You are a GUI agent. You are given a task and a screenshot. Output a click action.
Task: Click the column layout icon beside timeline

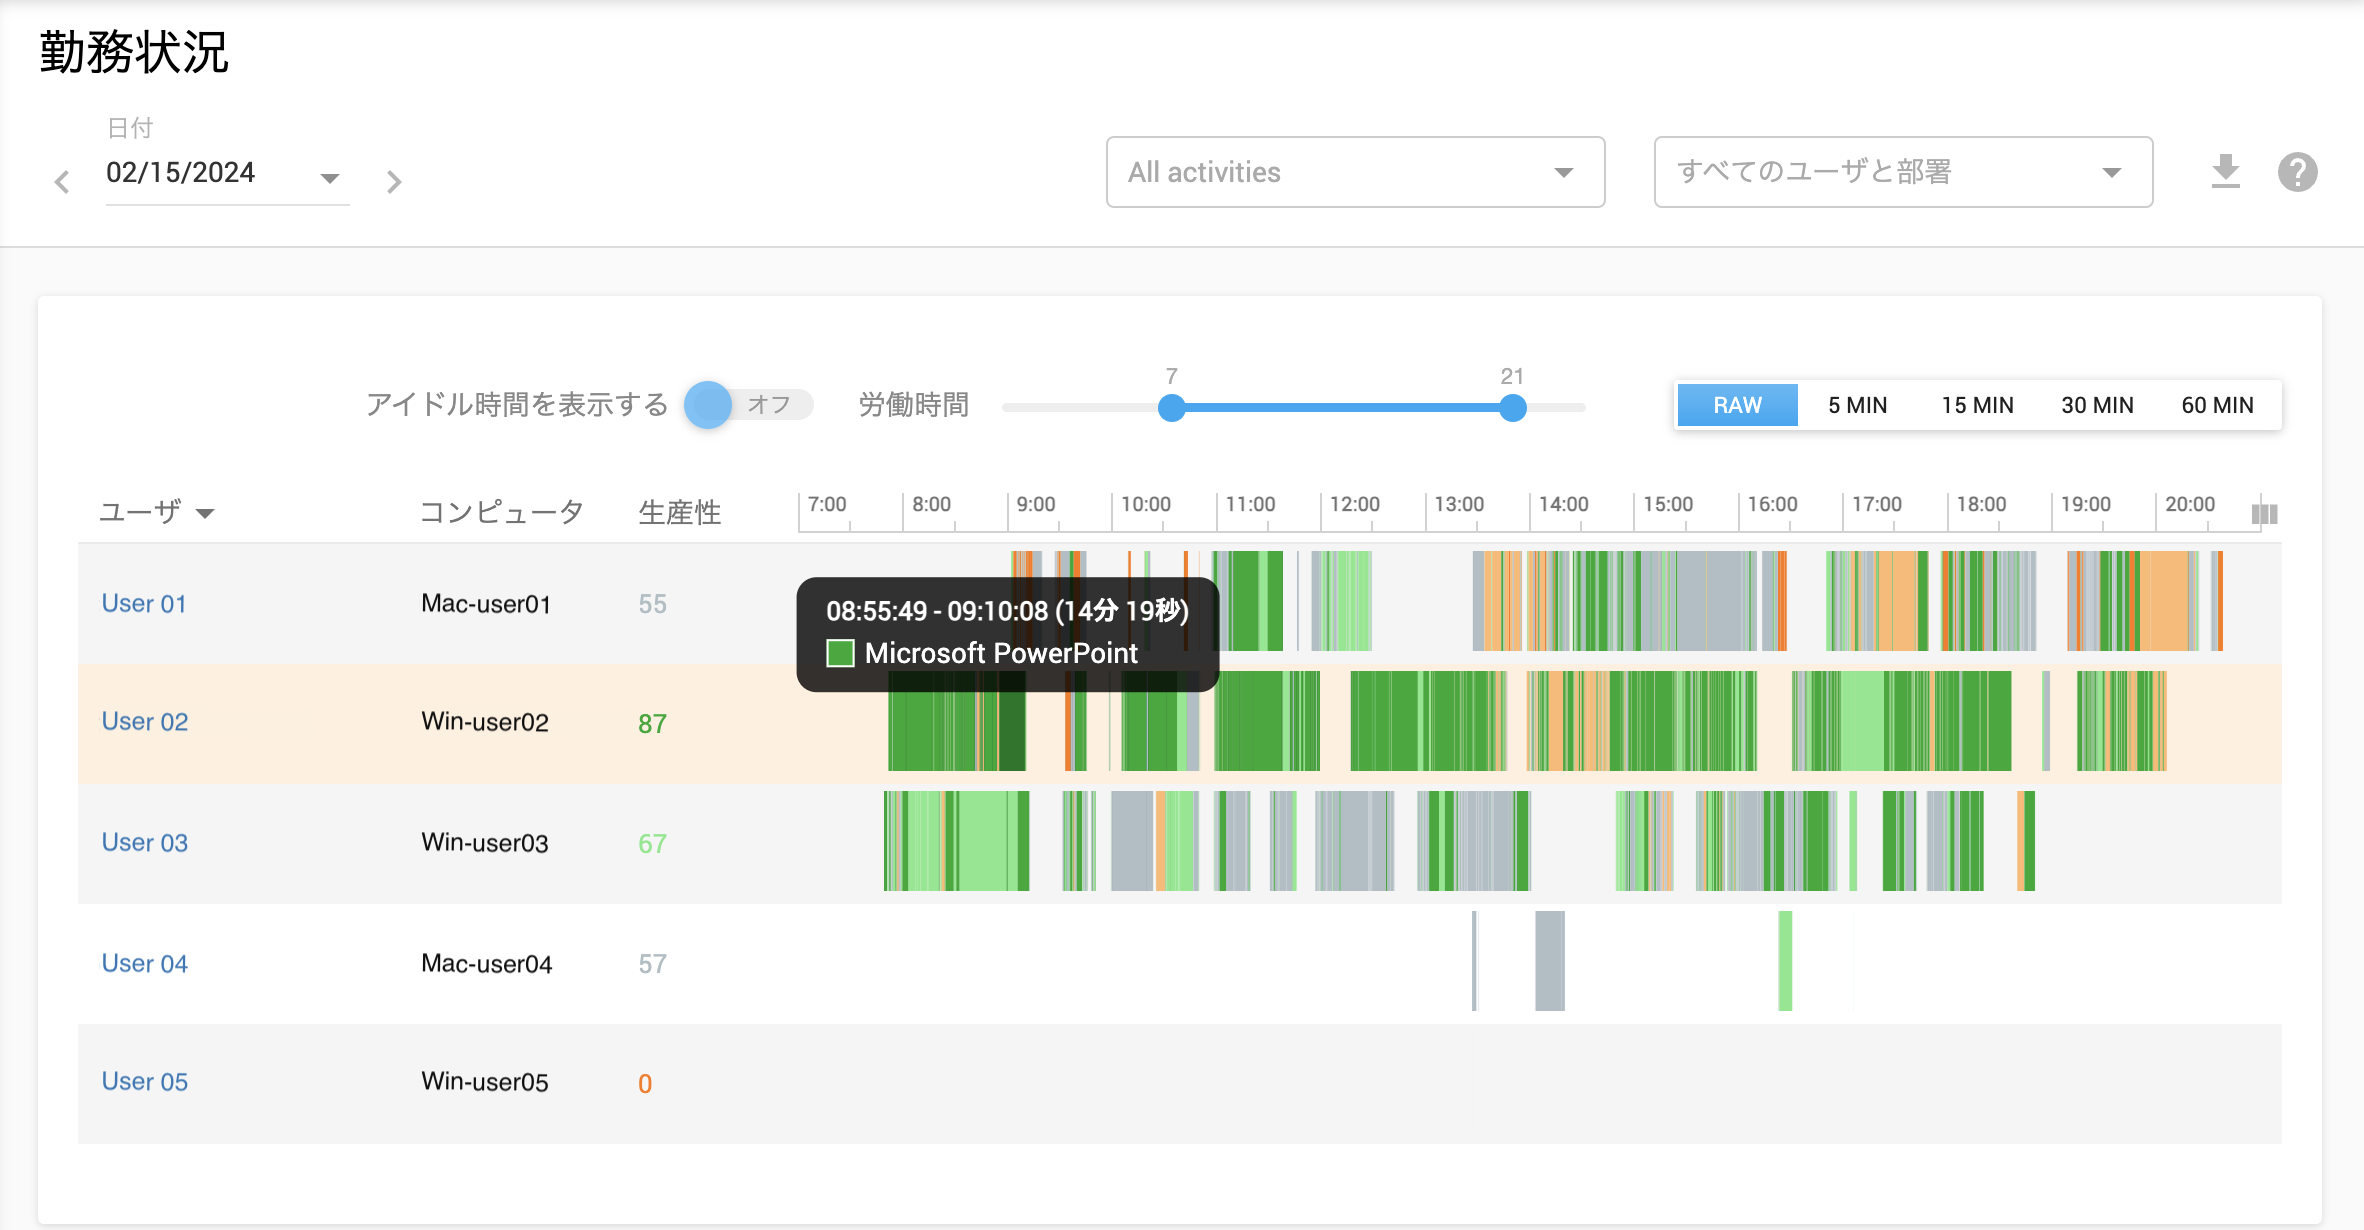coord(2264,514)
